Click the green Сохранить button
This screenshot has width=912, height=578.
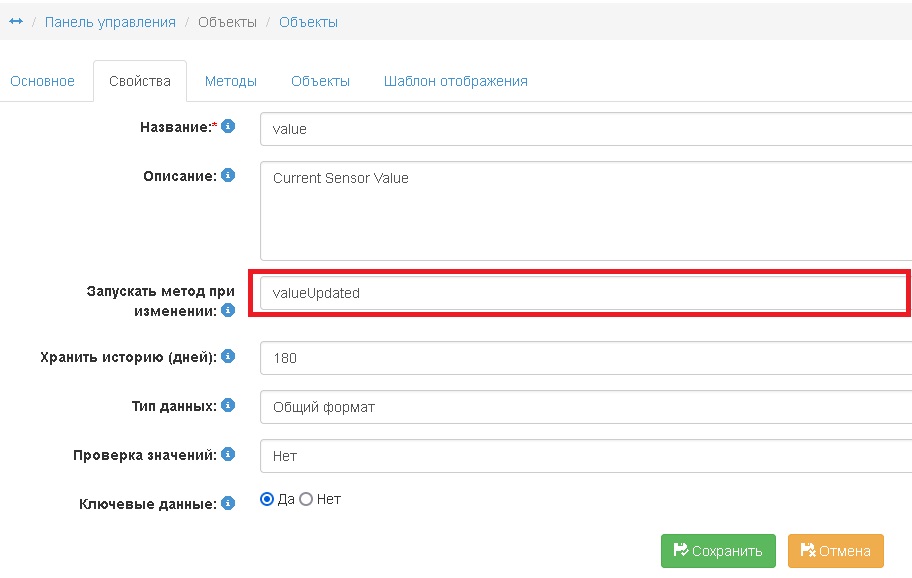click(718, 551)
